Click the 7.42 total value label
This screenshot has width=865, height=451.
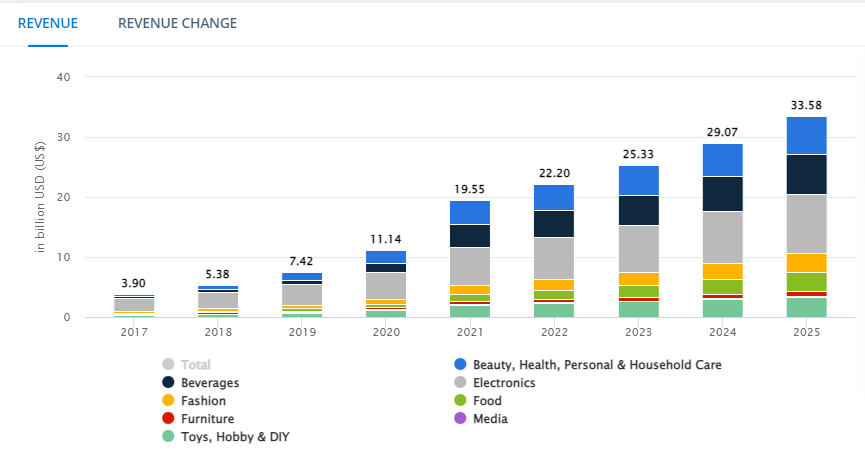pos(301,261)
